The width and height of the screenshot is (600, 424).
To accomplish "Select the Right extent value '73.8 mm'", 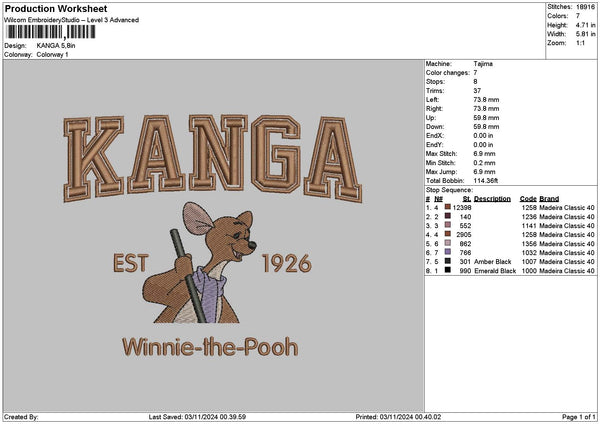I will click(x=486, y=109).
